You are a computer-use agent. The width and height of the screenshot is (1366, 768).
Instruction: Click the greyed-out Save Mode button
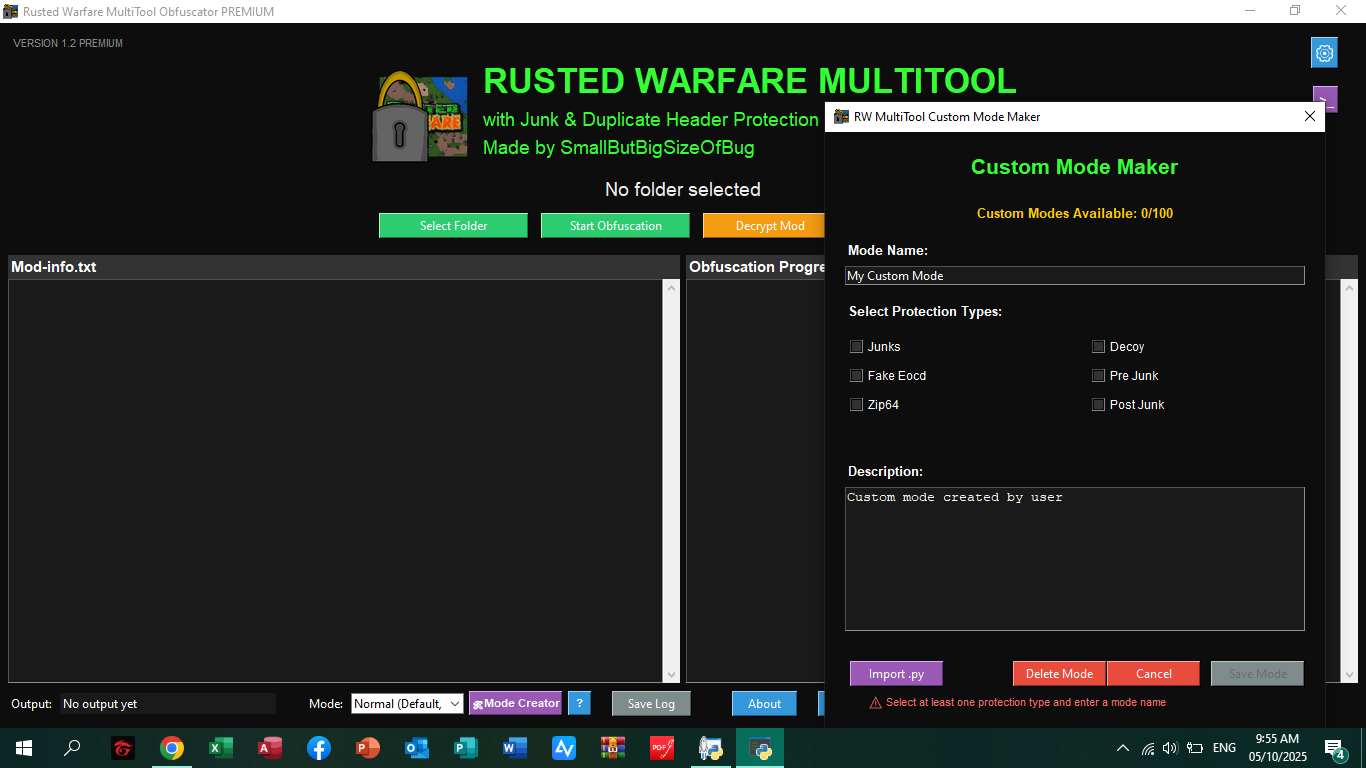pyautogui.click(x=1257, y=674)
